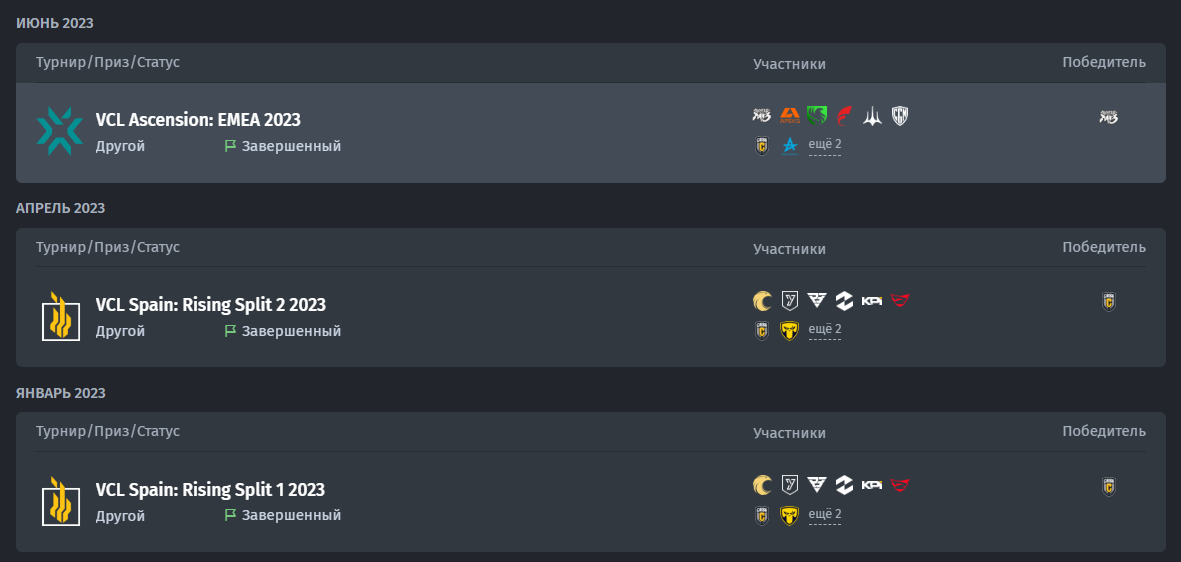Open VCL Ascension: EMEA 2023 tournament link
Viewport: 1181px width, 562px height.
[198, 120]
